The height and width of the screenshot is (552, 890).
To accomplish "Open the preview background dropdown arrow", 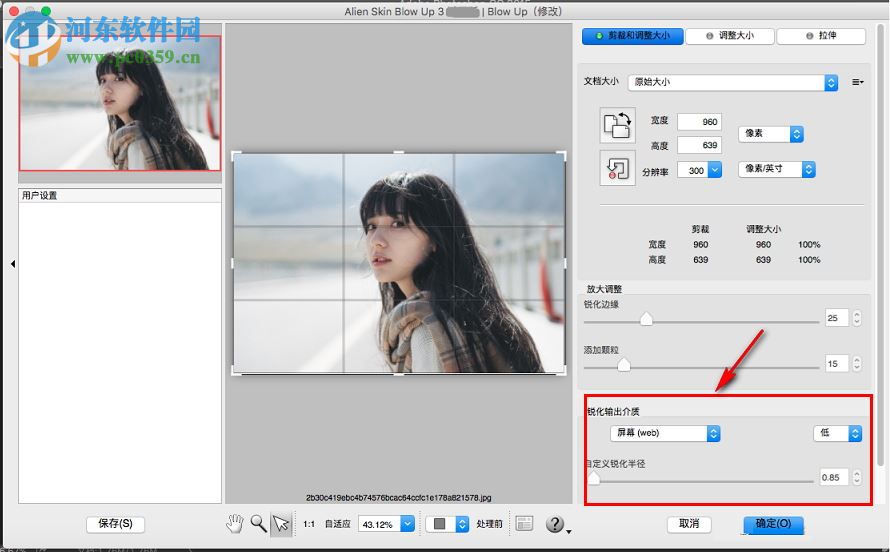I will [x=462, y=524].
